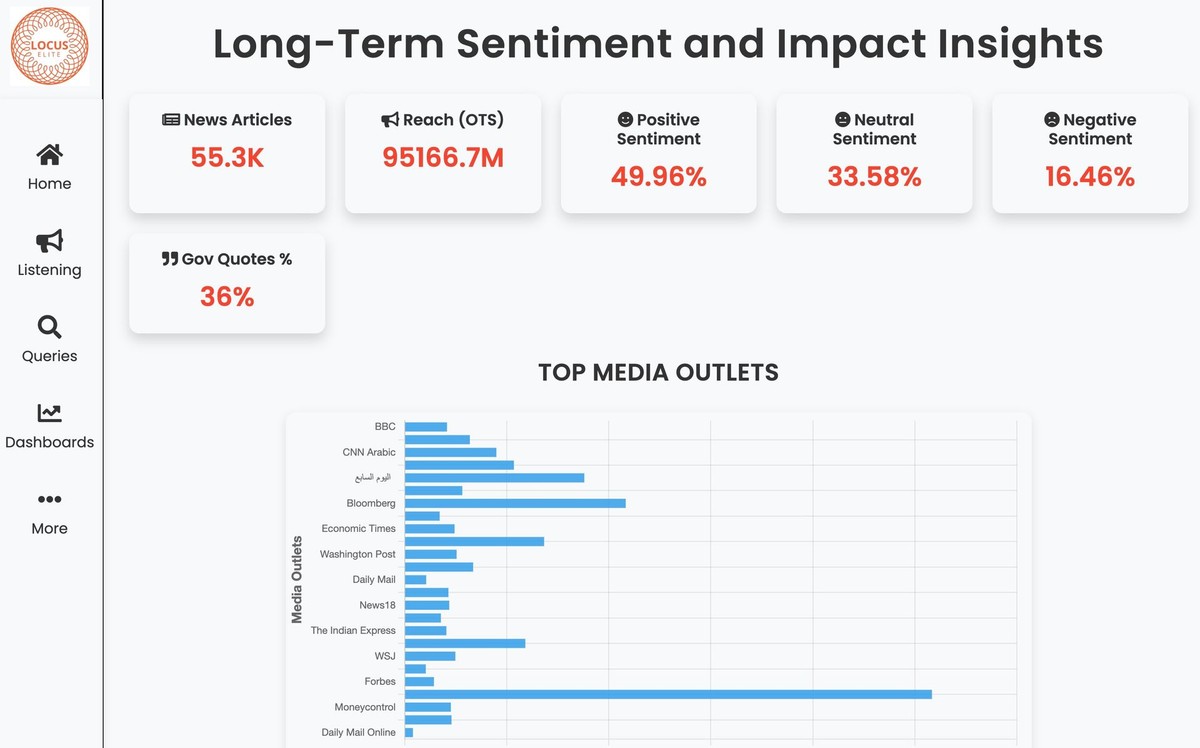The image size is (1200, 748).
Task: Open the More options ellipsis icon
Action: (48, 500)
